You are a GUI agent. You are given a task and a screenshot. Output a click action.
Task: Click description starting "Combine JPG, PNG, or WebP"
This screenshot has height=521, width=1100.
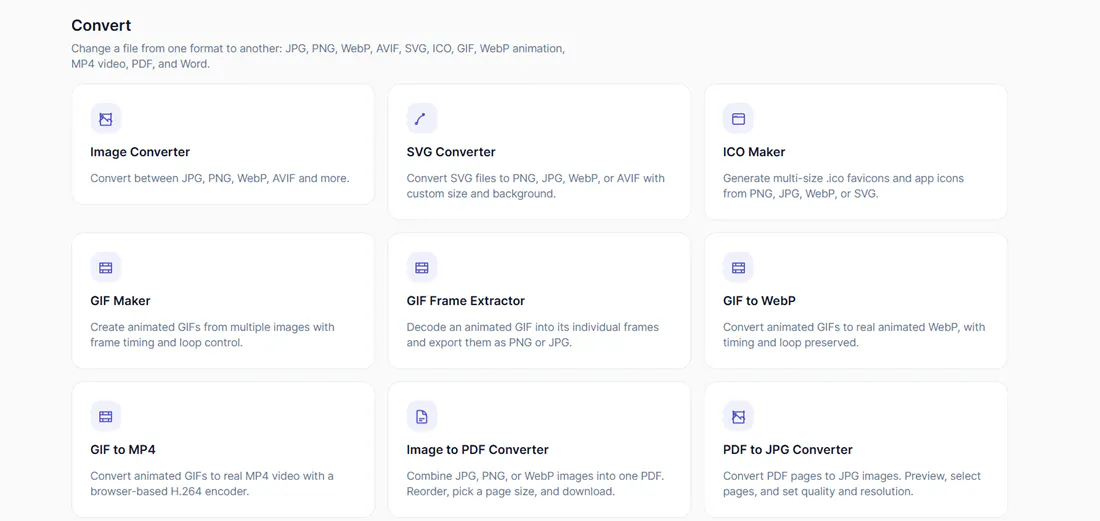click(535, 483)
